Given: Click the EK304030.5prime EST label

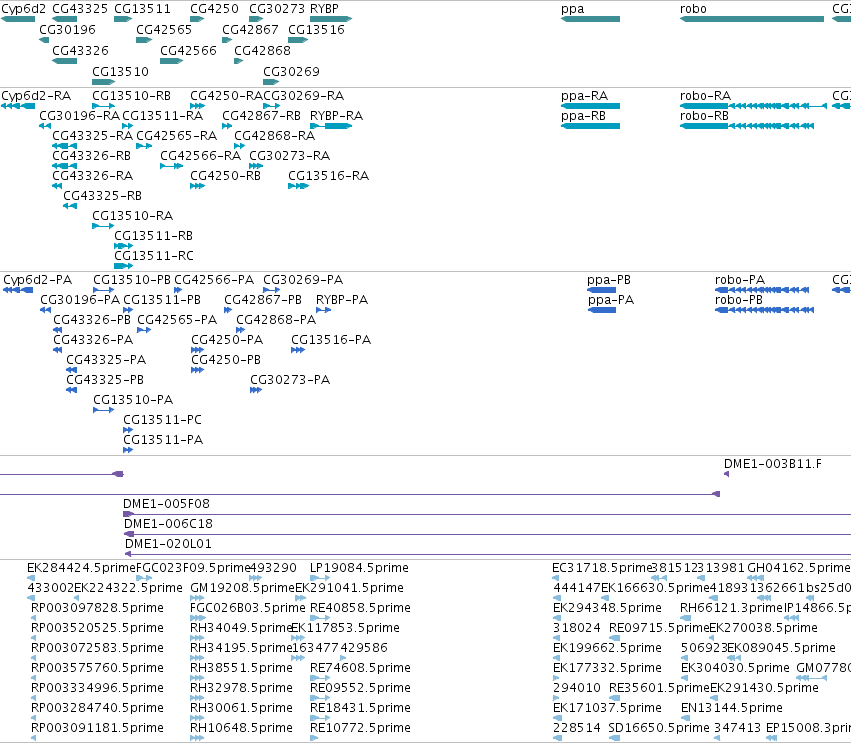Looking at the screenshot, I should coord(735,668).
